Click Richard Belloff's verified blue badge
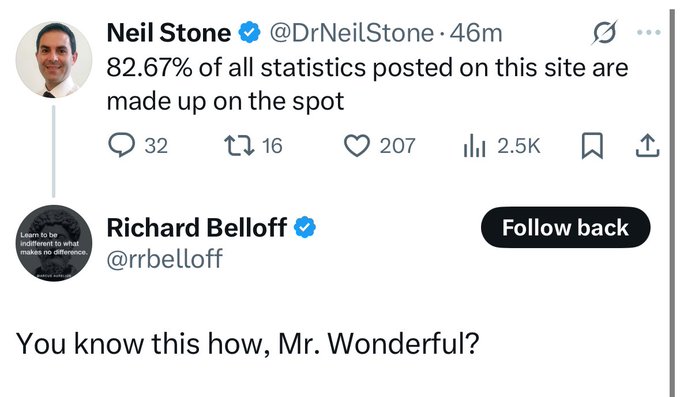680x397 pixels. (305, 227)
